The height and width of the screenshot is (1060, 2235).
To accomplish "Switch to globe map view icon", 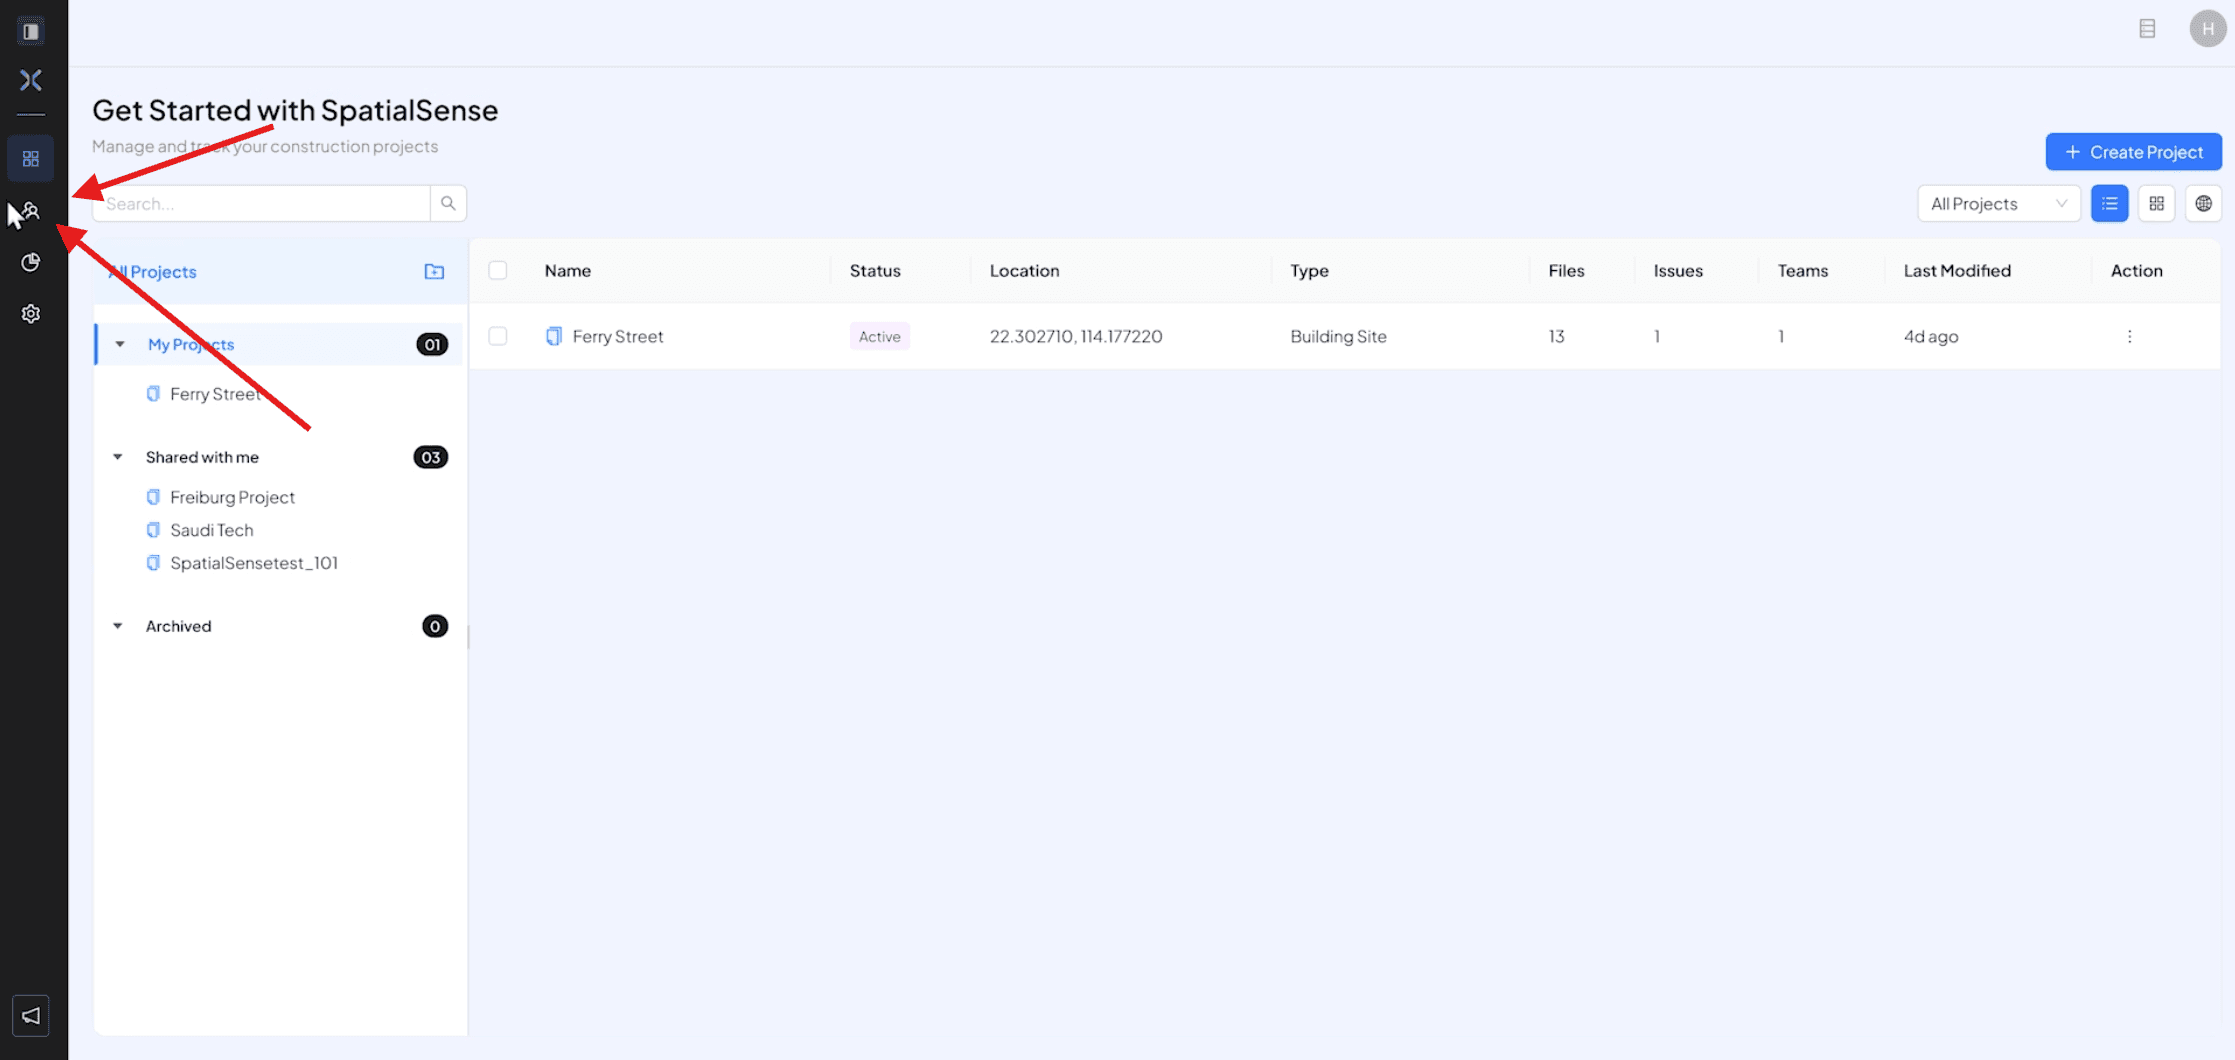I will [x=2204, y=203].
